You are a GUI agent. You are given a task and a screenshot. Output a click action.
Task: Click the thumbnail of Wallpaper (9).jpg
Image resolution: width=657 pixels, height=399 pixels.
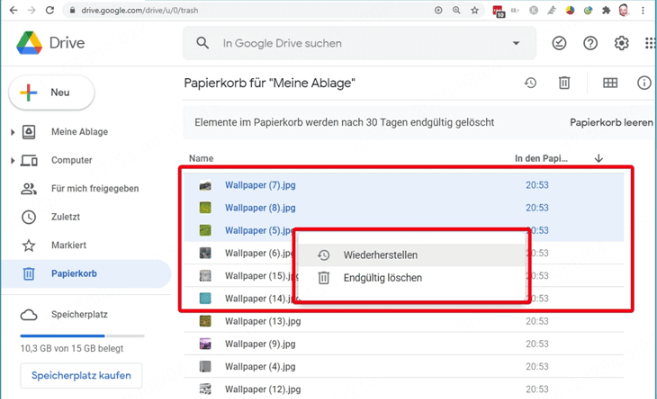[x=205, y=344]
